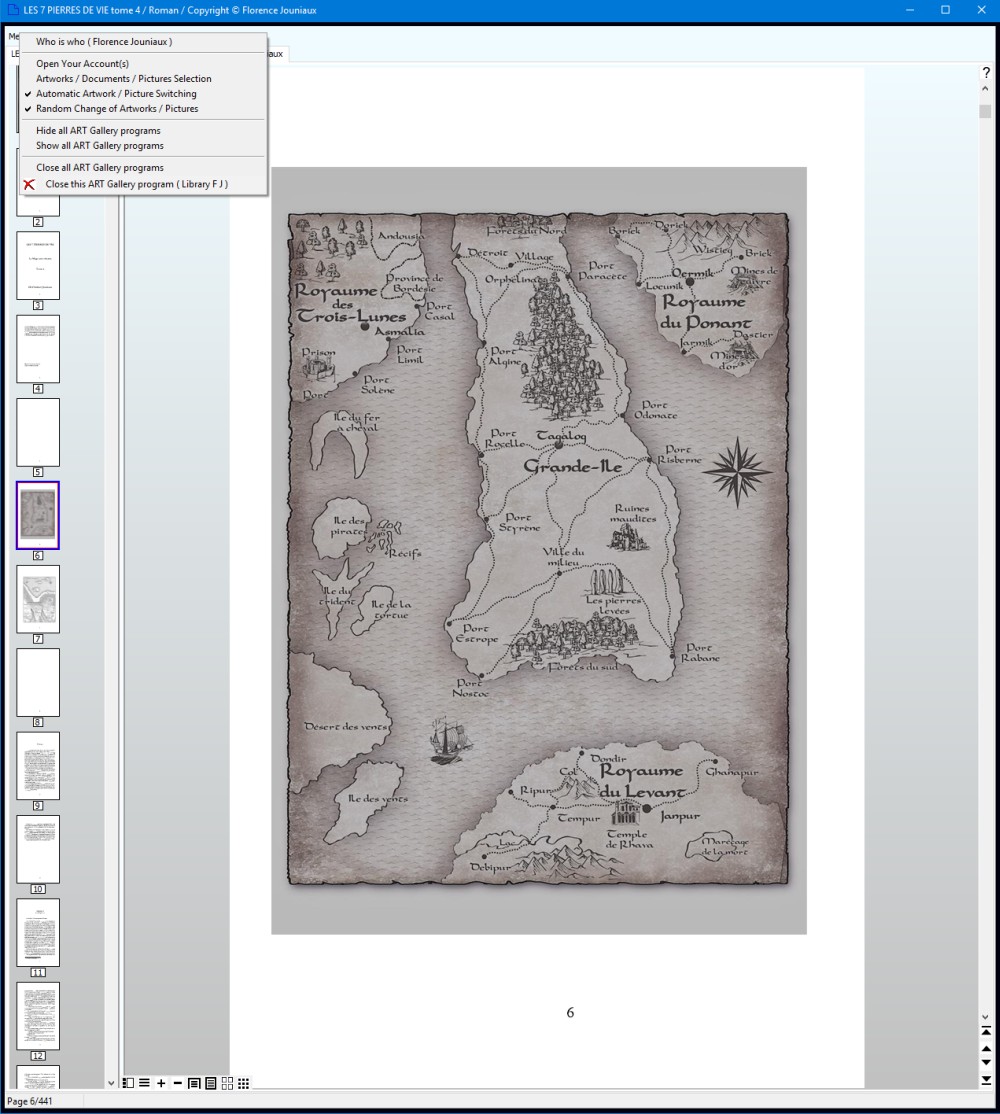1000x1114 pixels.
Task: Click the 'Page 6/441' status bar text
Action: 30,1101
